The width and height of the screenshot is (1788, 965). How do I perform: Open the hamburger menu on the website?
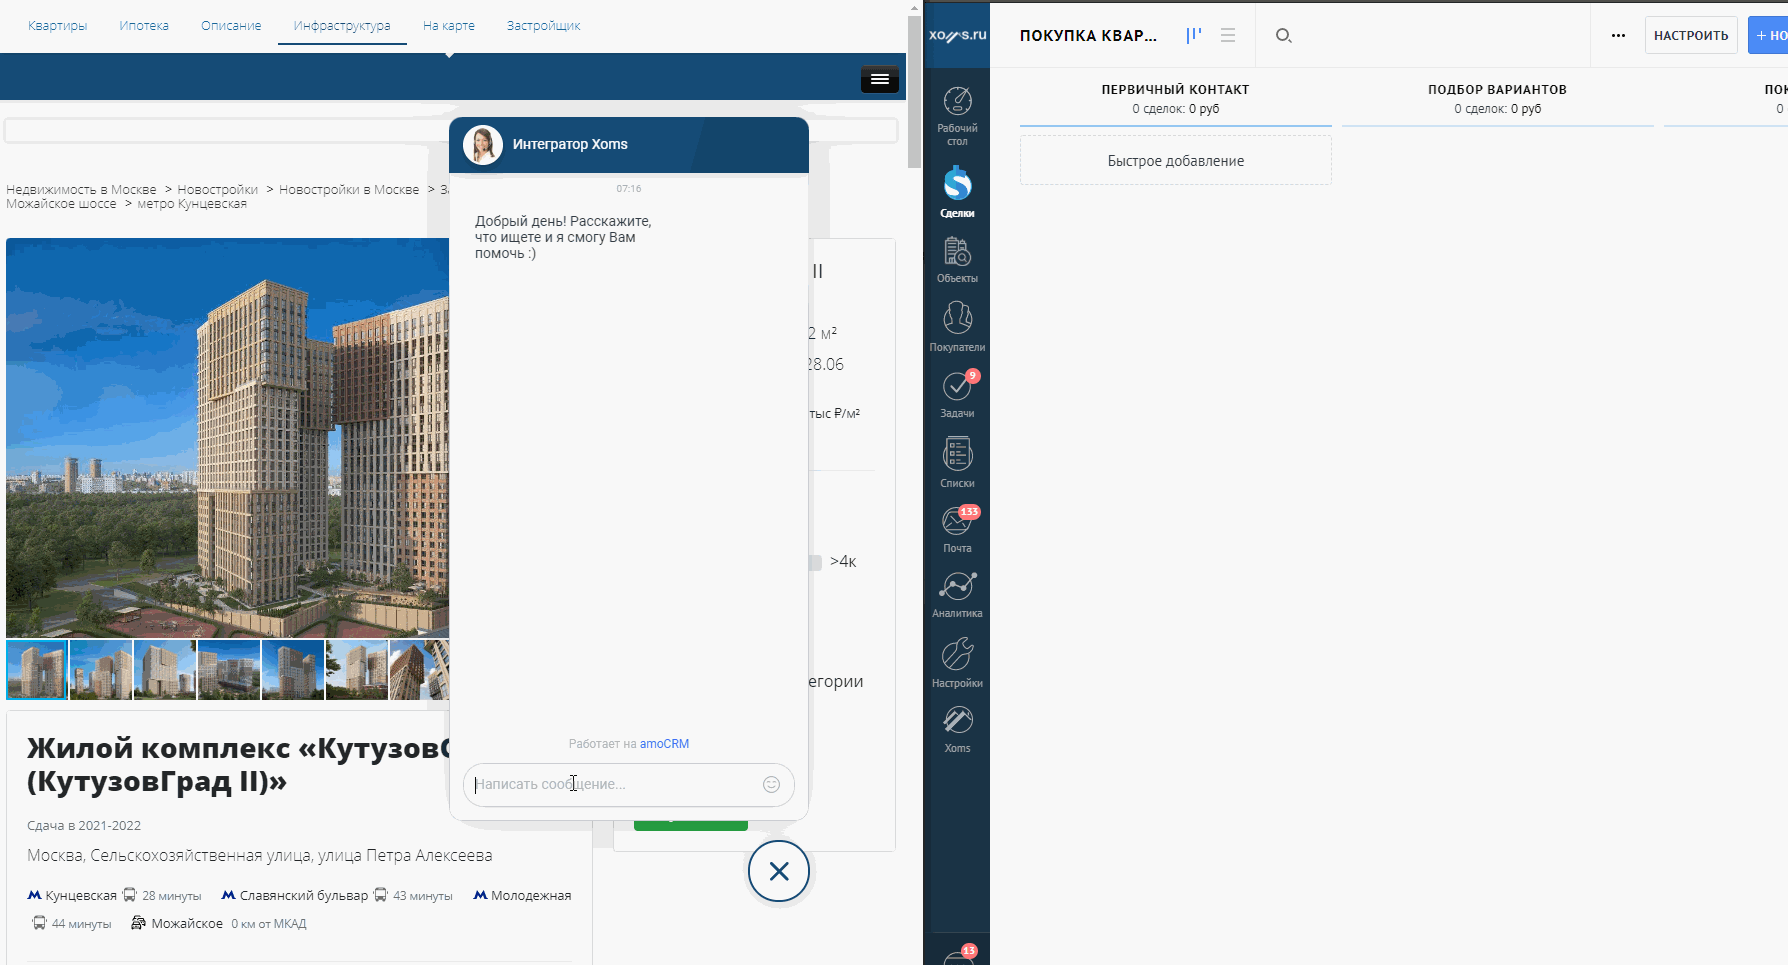click(880, 79)
